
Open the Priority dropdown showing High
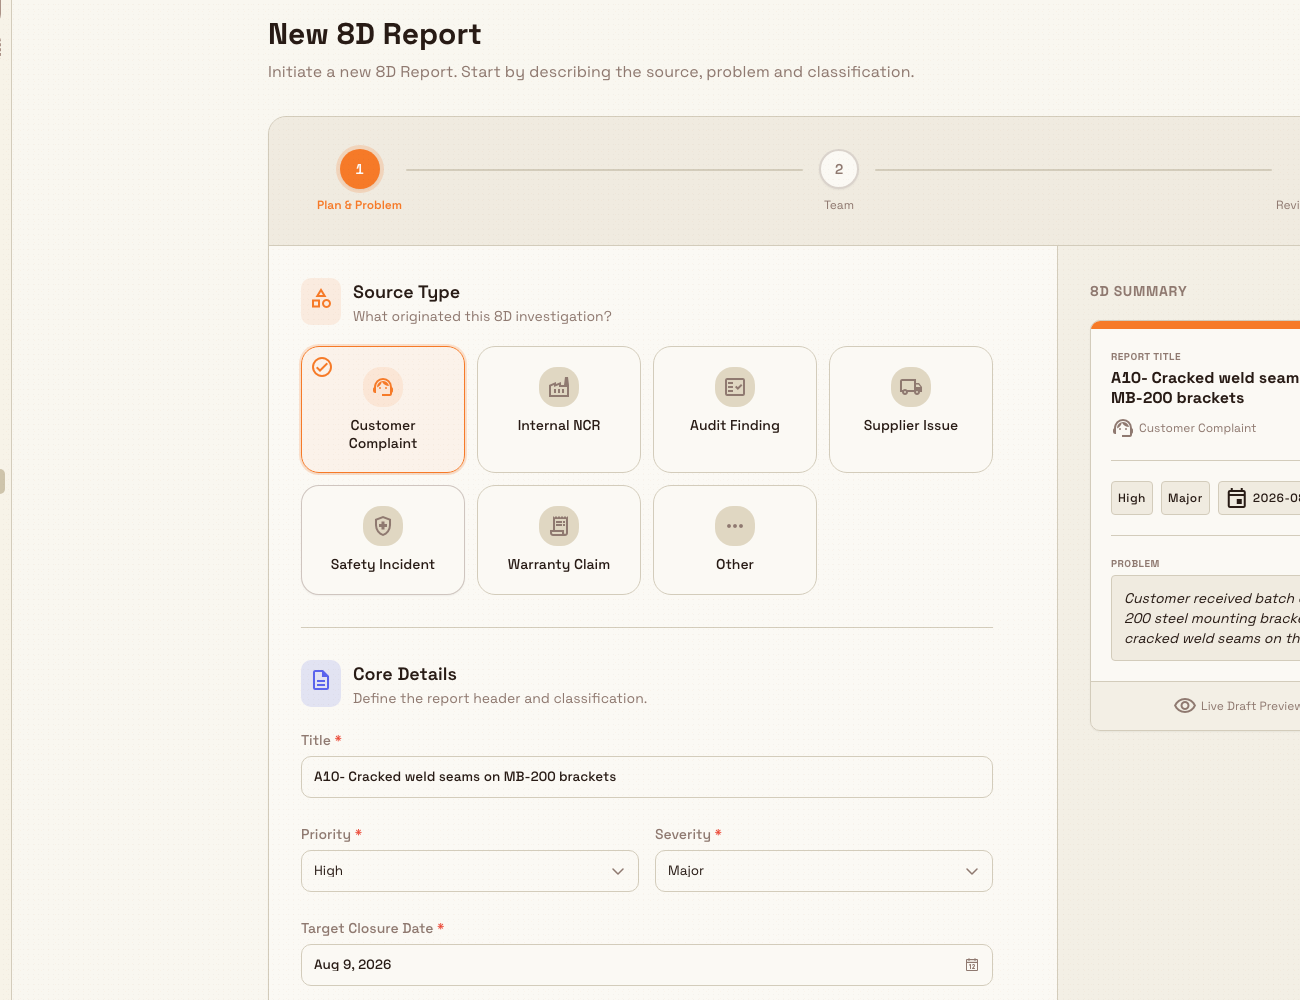tap(470, 871)
